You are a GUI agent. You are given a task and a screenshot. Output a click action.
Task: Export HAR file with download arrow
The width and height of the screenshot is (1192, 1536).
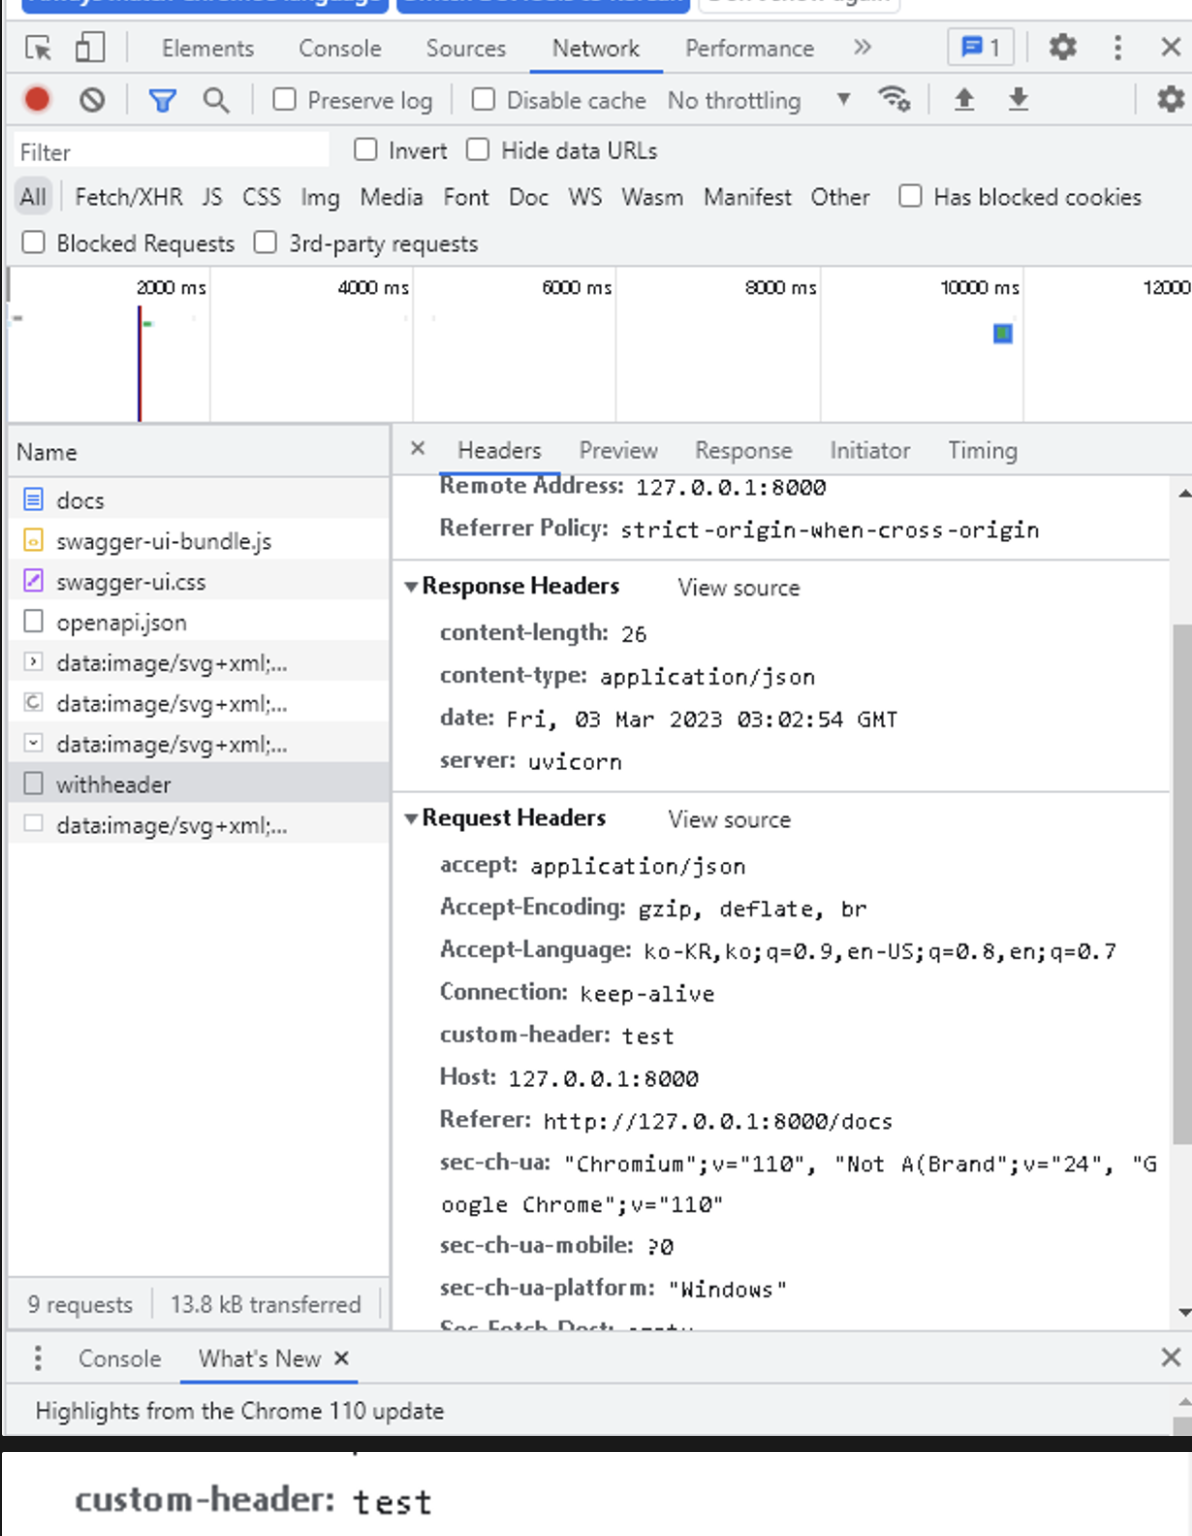pyautogui.click(x=1018, y=100)
